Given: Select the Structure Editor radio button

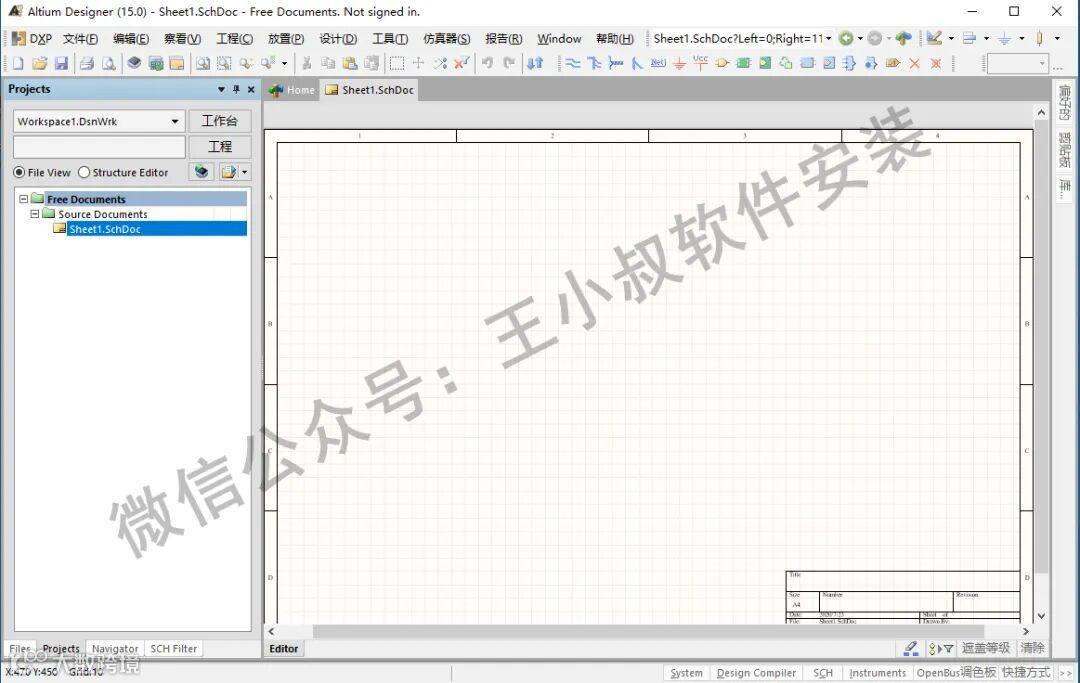Looking at the screenshot, I should (84, 172).
